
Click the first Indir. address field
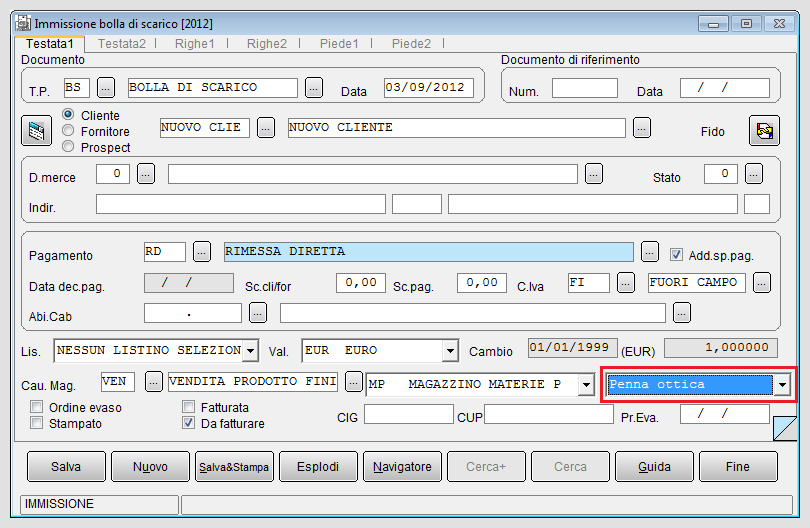(x=241, y=204)
